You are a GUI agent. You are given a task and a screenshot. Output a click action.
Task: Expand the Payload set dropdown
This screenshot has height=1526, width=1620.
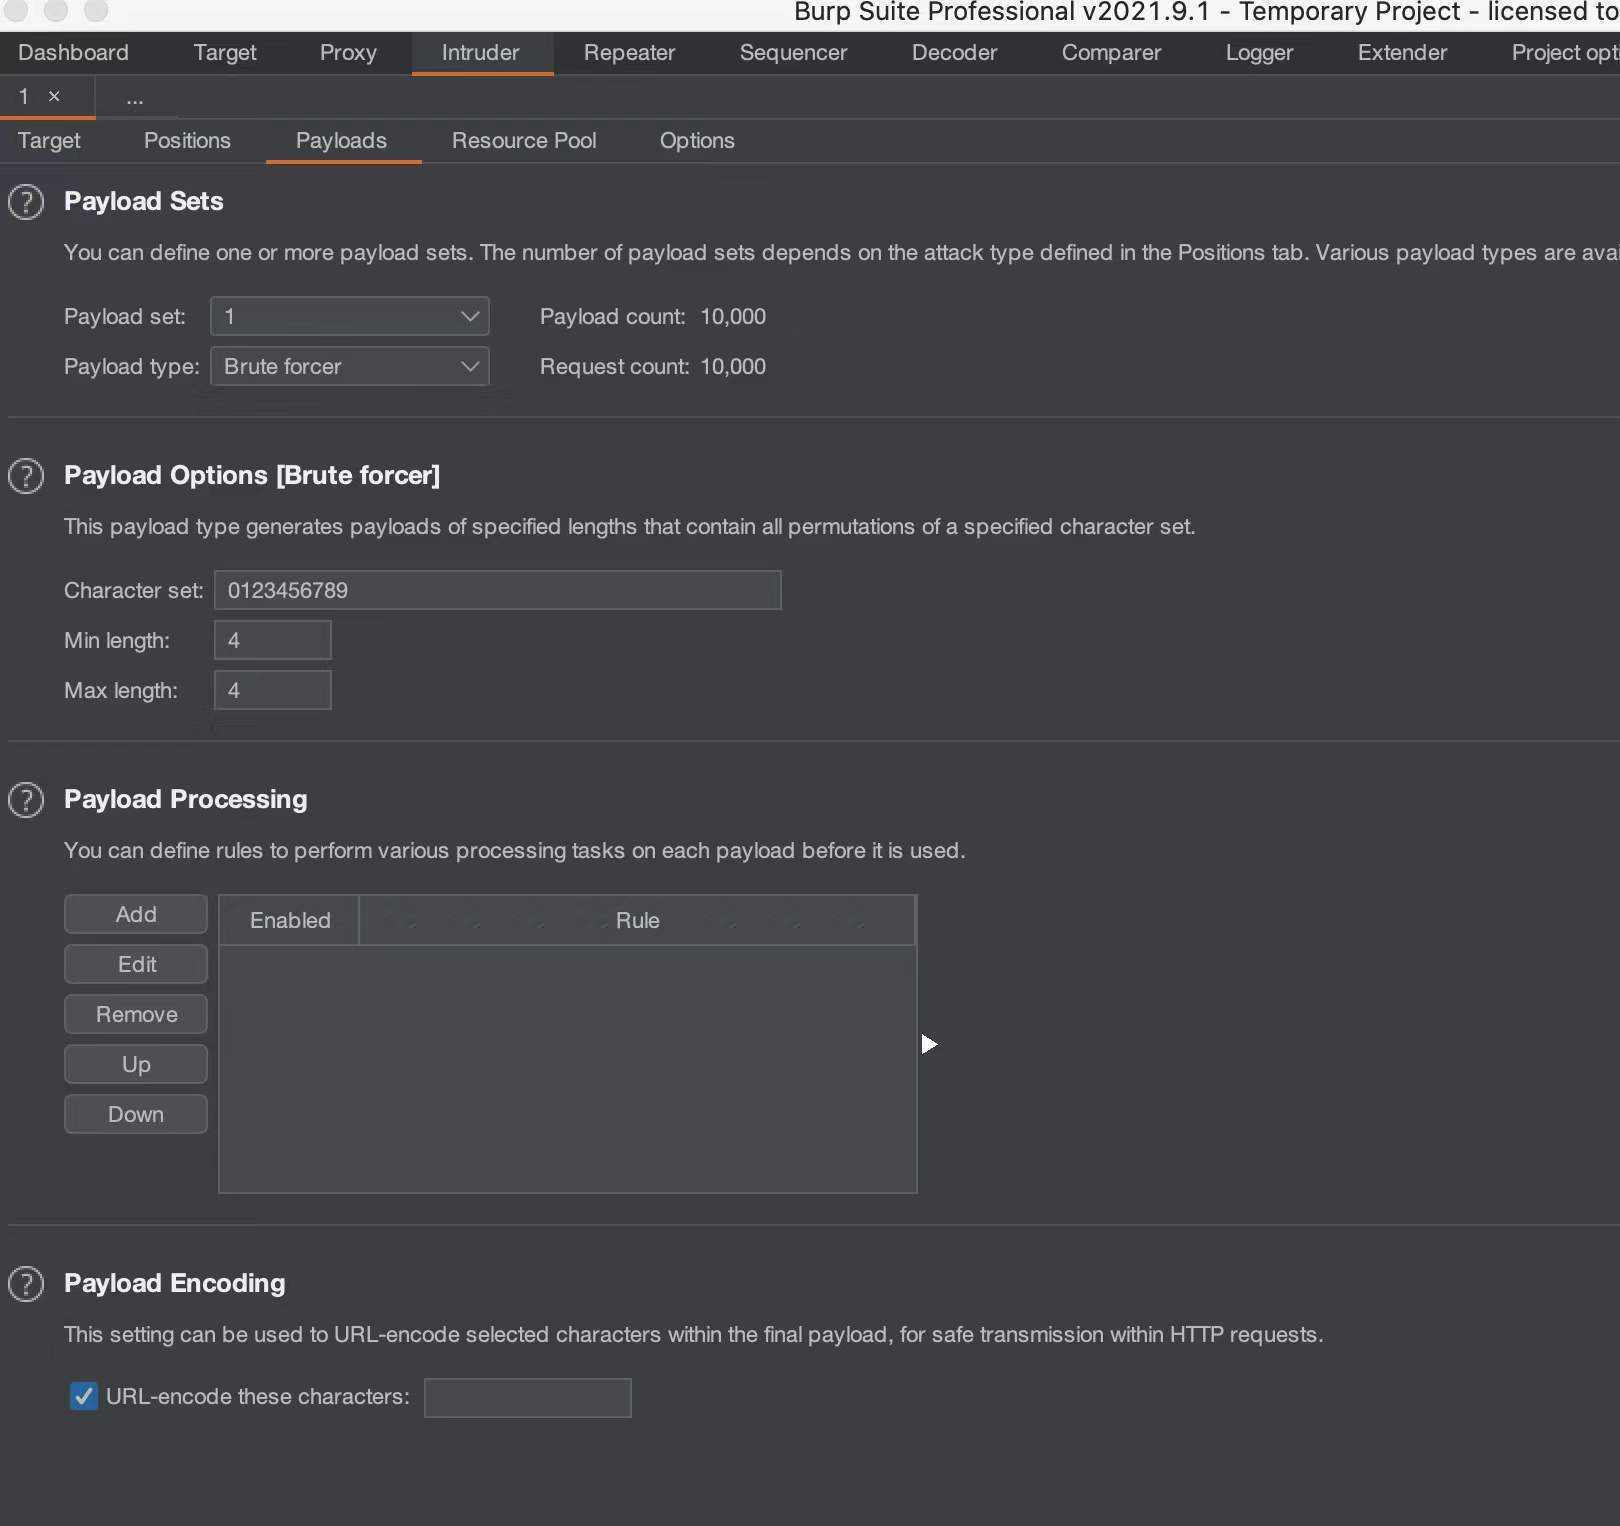coord(349,316)
